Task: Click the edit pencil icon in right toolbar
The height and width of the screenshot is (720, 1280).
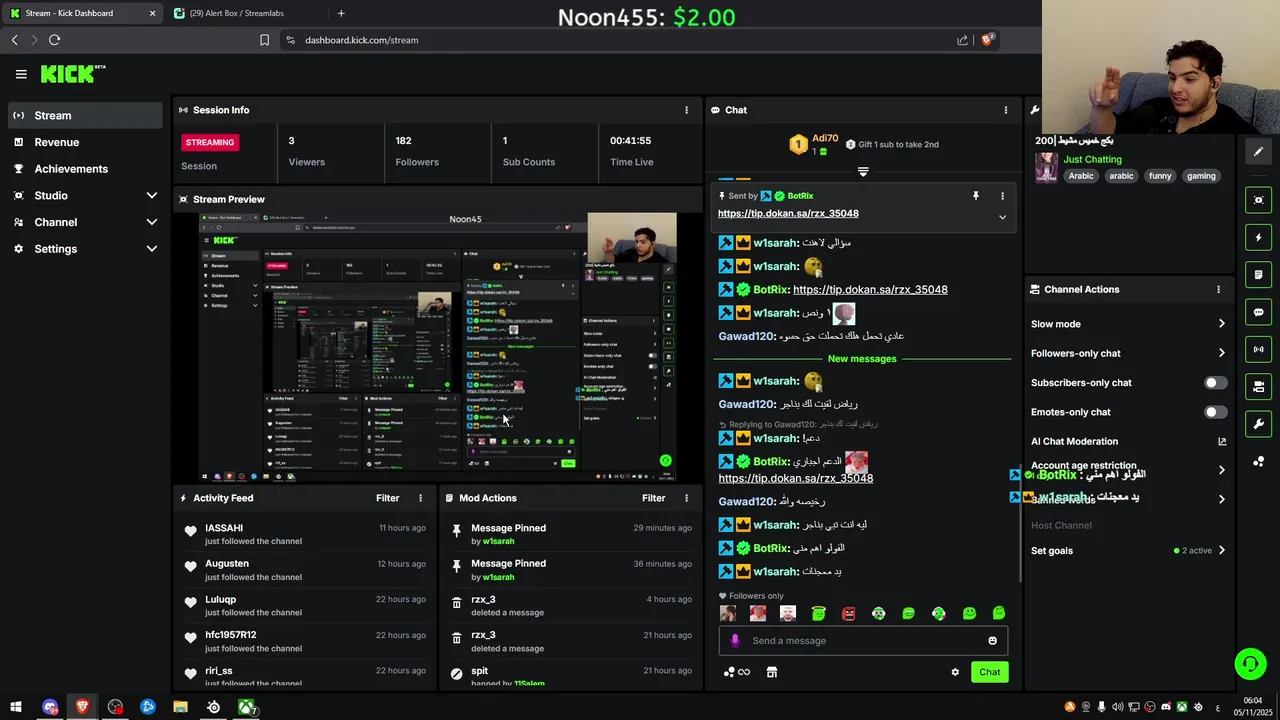Action: 1259,151
